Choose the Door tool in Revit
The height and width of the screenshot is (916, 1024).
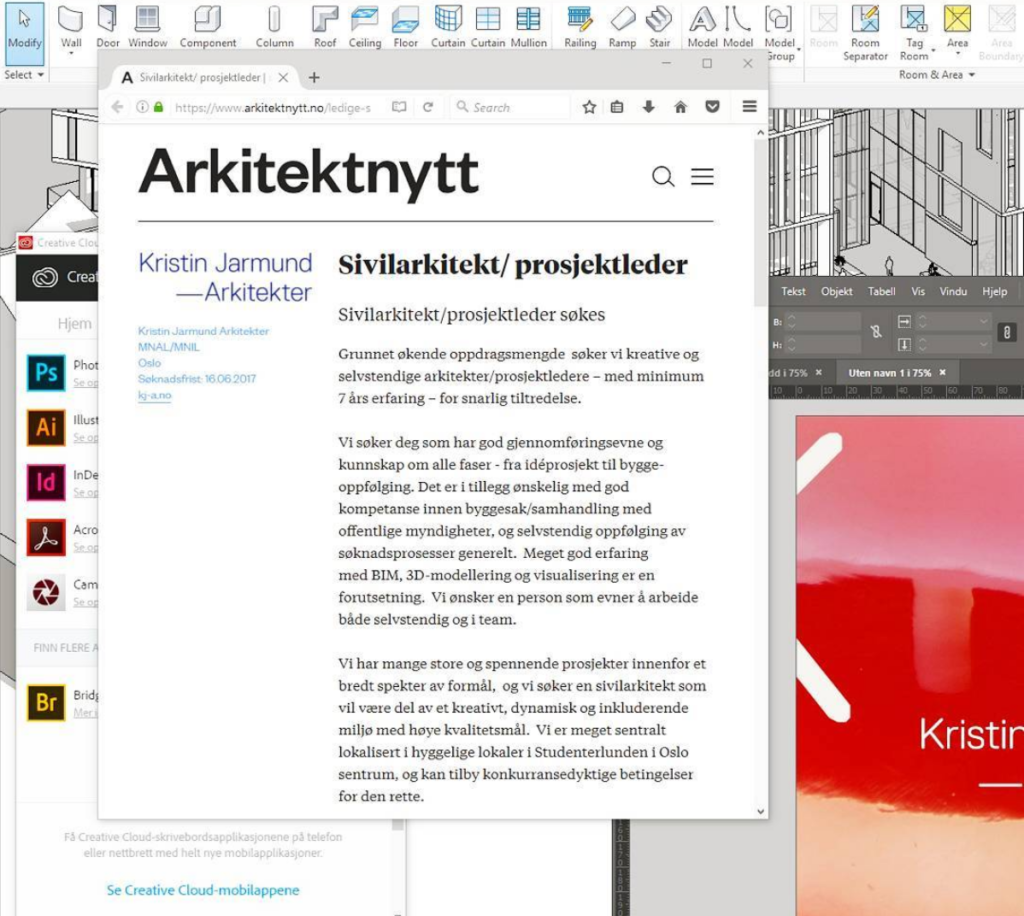[x=108, y=27]
